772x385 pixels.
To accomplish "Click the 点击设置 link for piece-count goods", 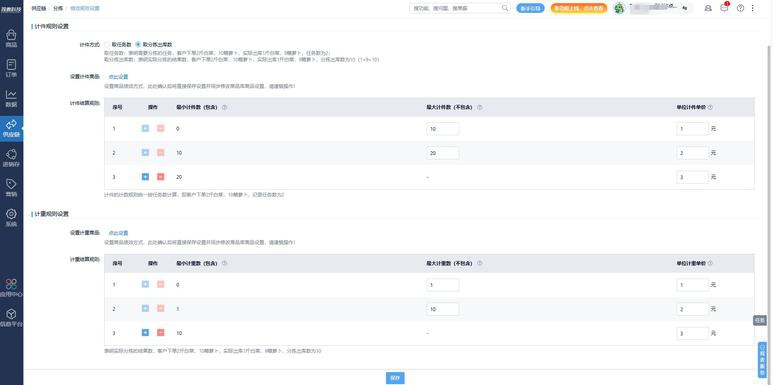I will (118, 77).
